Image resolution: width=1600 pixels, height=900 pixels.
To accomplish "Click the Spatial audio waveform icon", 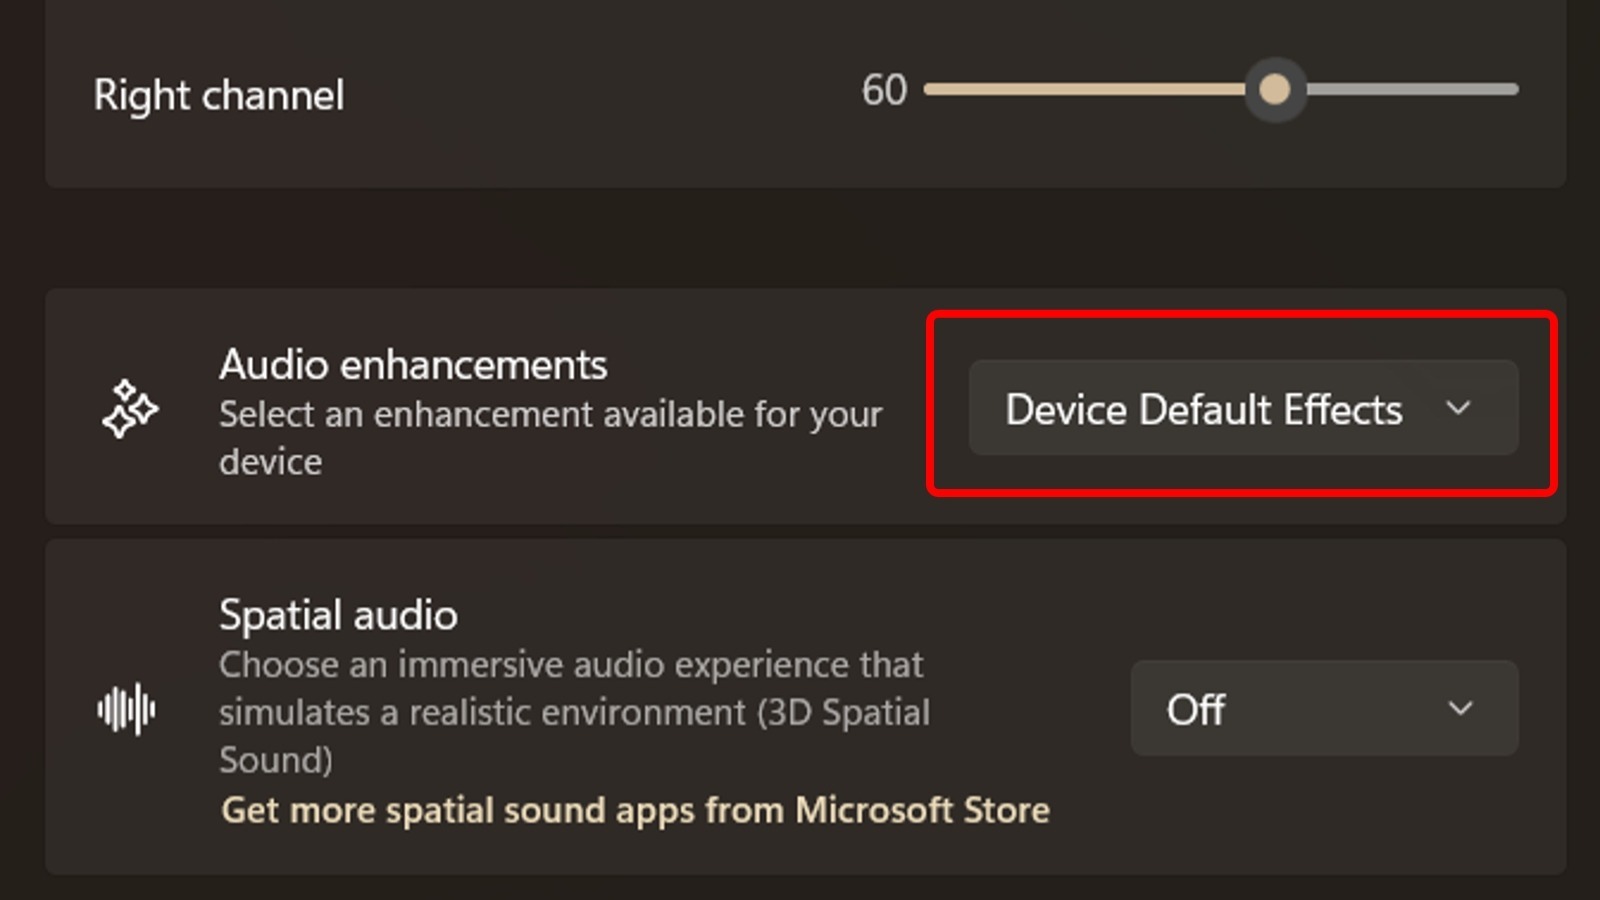I will point(126,709).
